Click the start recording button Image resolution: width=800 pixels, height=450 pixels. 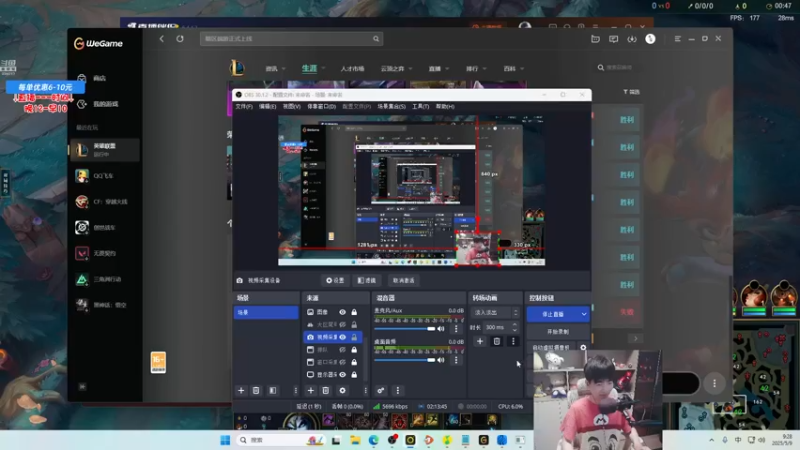pyautogui.click(x=558, y=332)
